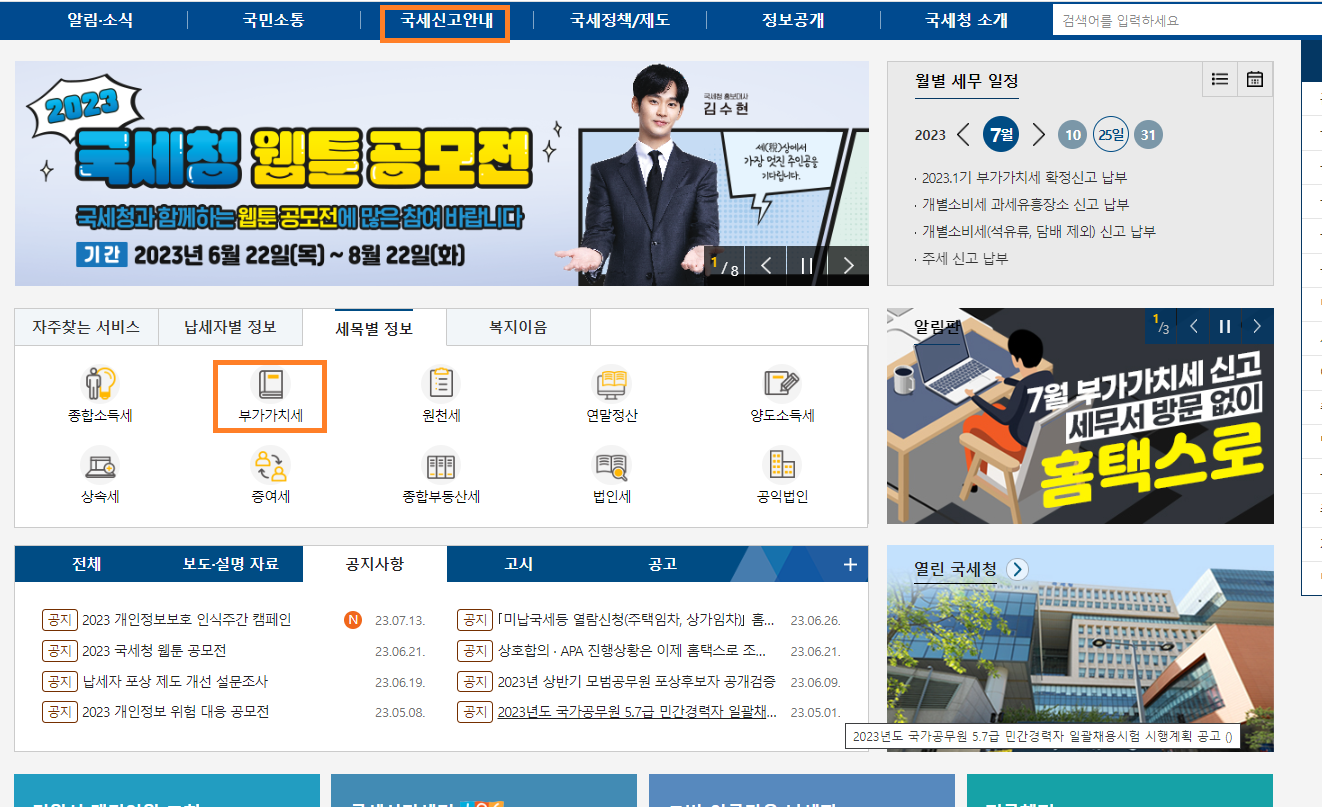The height and width of the screenshot is (807, 1322).
Task: Select the 양도소득세 icon
Action: 782,383
